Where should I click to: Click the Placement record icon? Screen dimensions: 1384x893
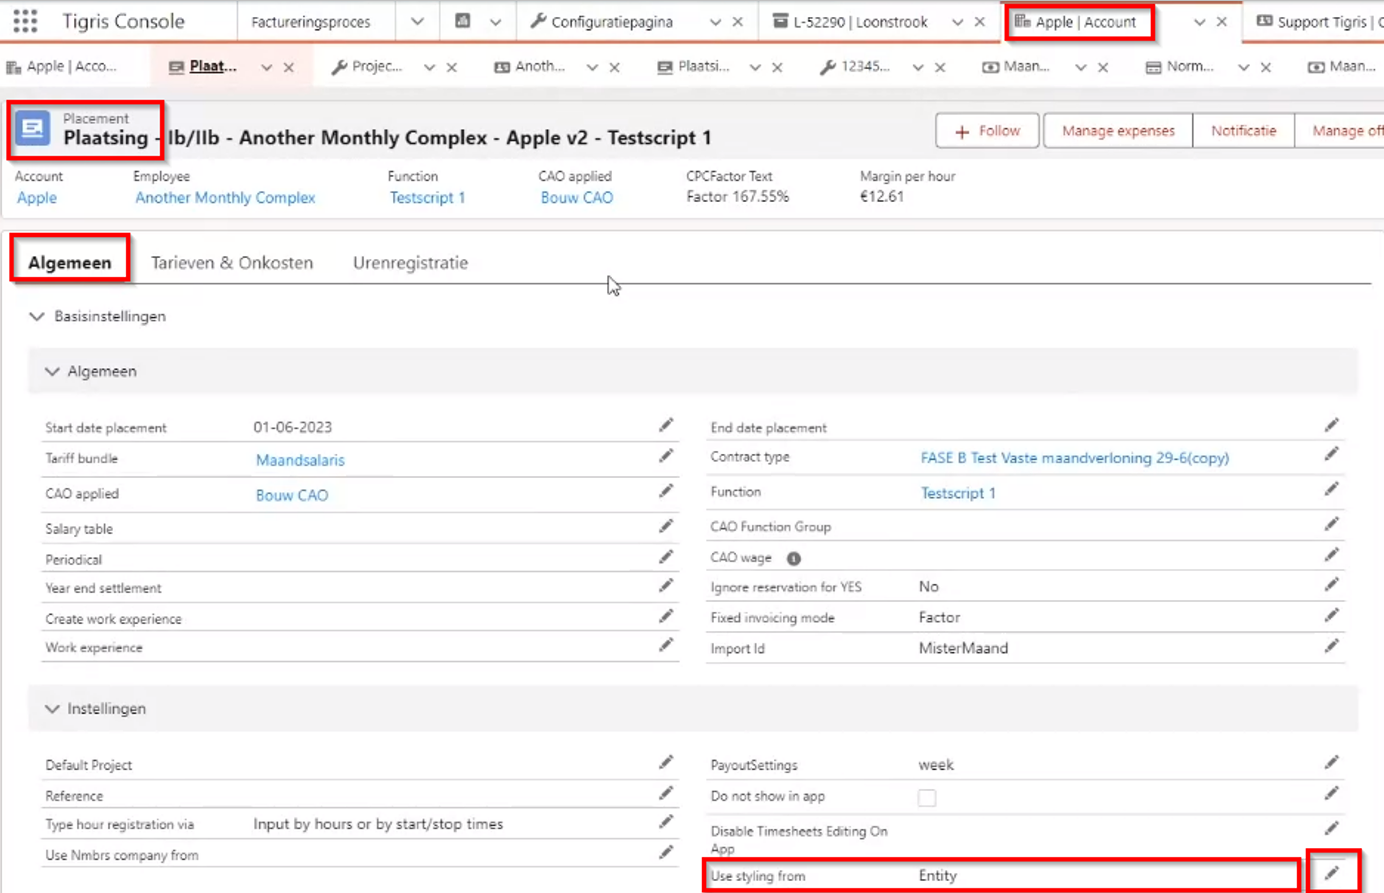click(x=33, y=129)
